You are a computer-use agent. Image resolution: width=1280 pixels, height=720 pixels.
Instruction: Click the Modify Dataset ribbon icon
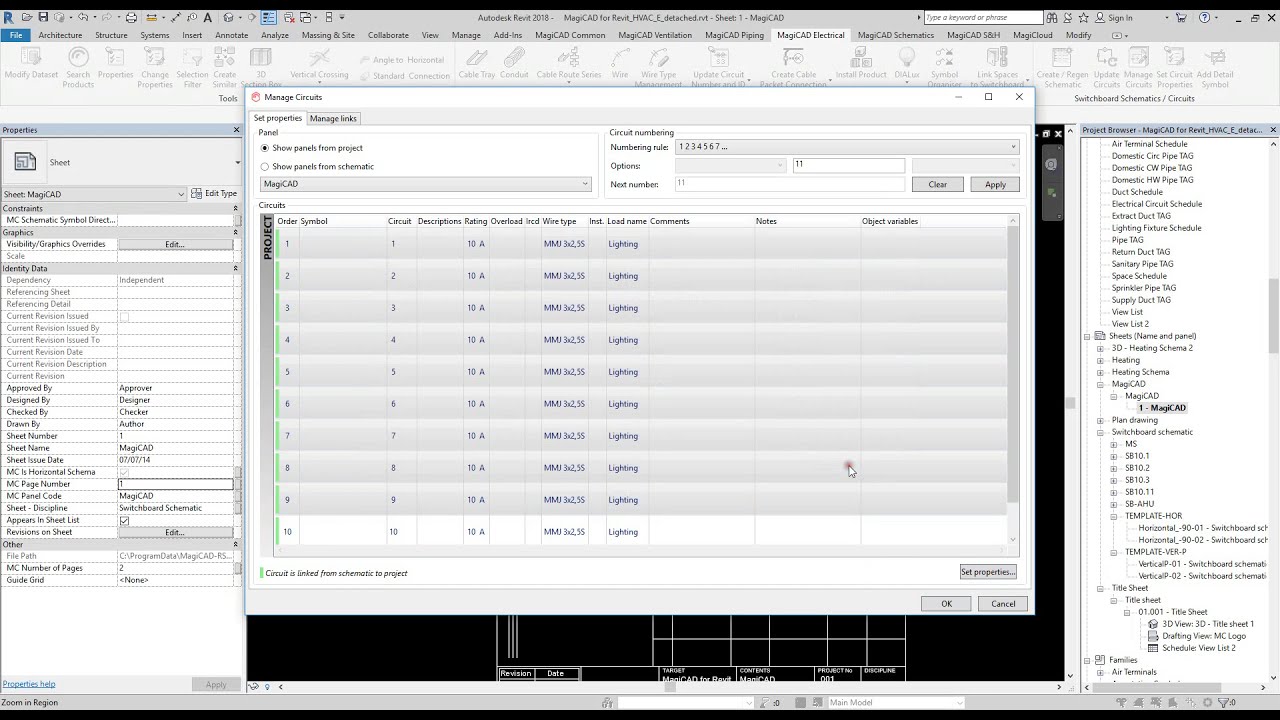click(x=31, y=63)
